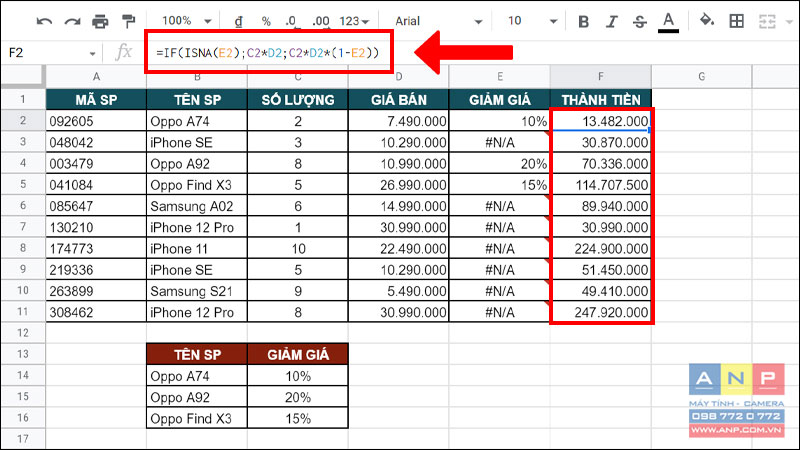Toggle italic formatting
The image size is (800, 450).
[x=611, y=21]
